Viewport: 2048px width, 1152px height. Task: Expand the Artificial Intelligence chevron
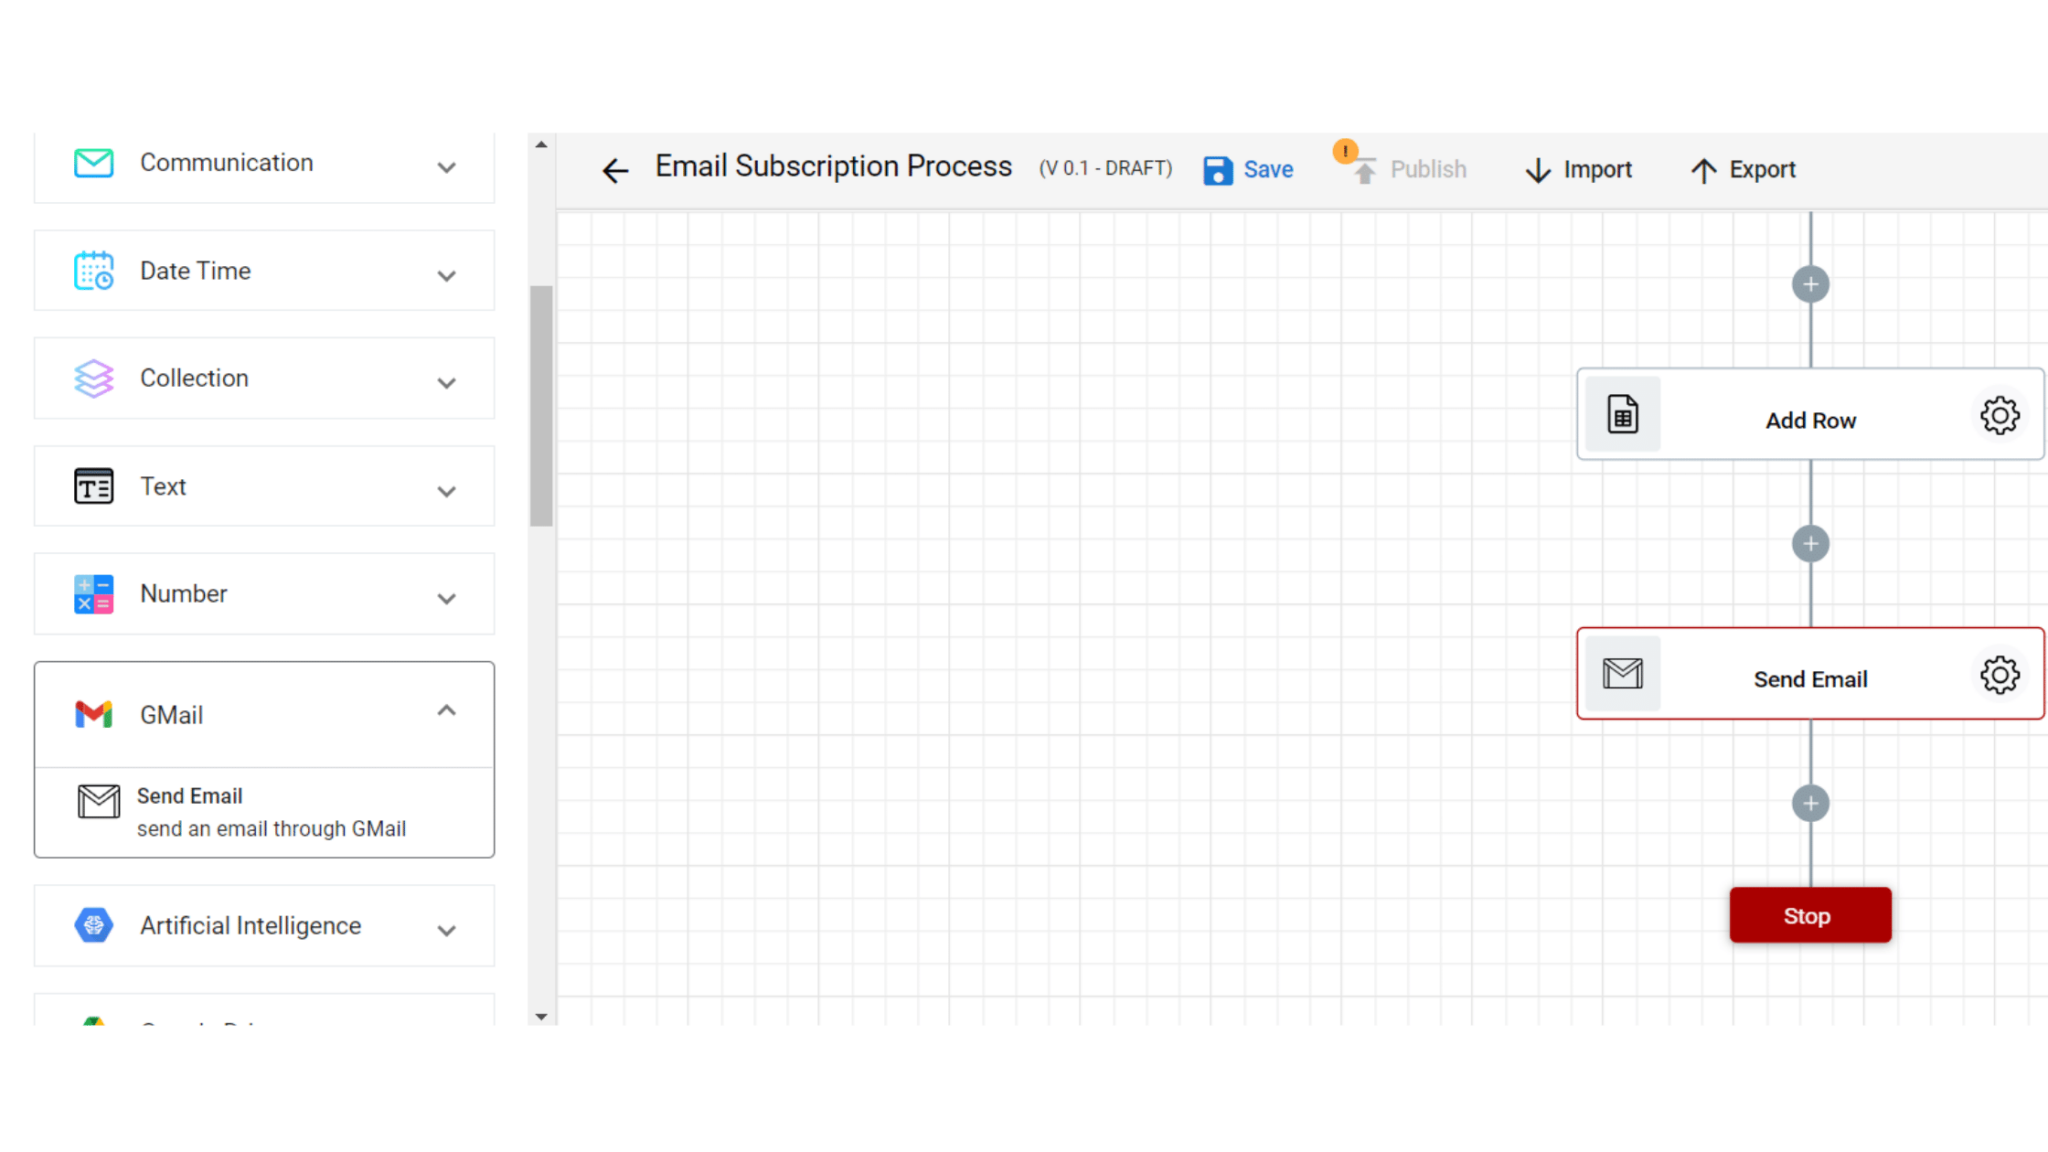[447, 930]
